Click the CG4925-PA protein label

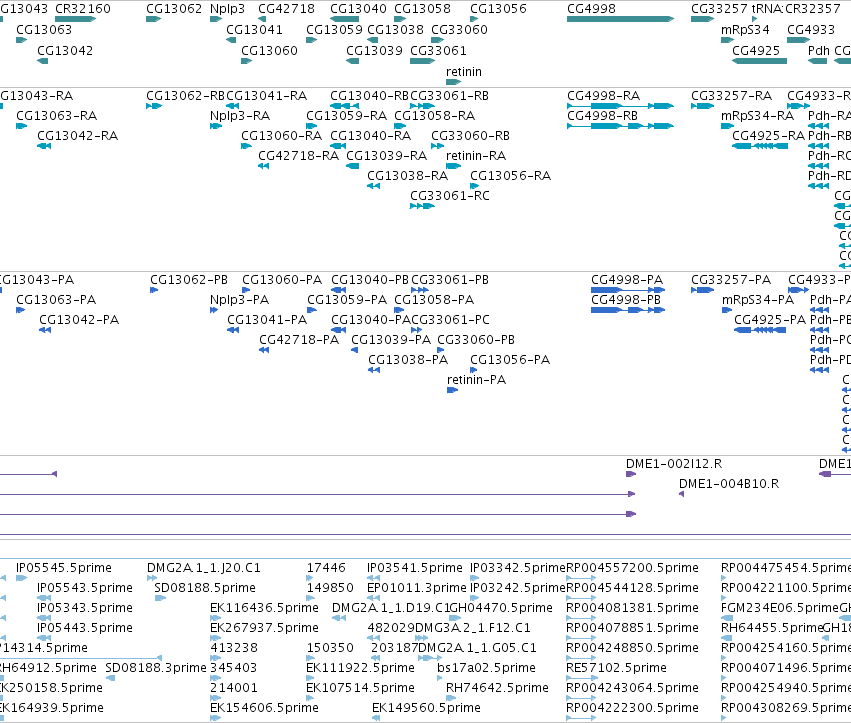point(770,320)
